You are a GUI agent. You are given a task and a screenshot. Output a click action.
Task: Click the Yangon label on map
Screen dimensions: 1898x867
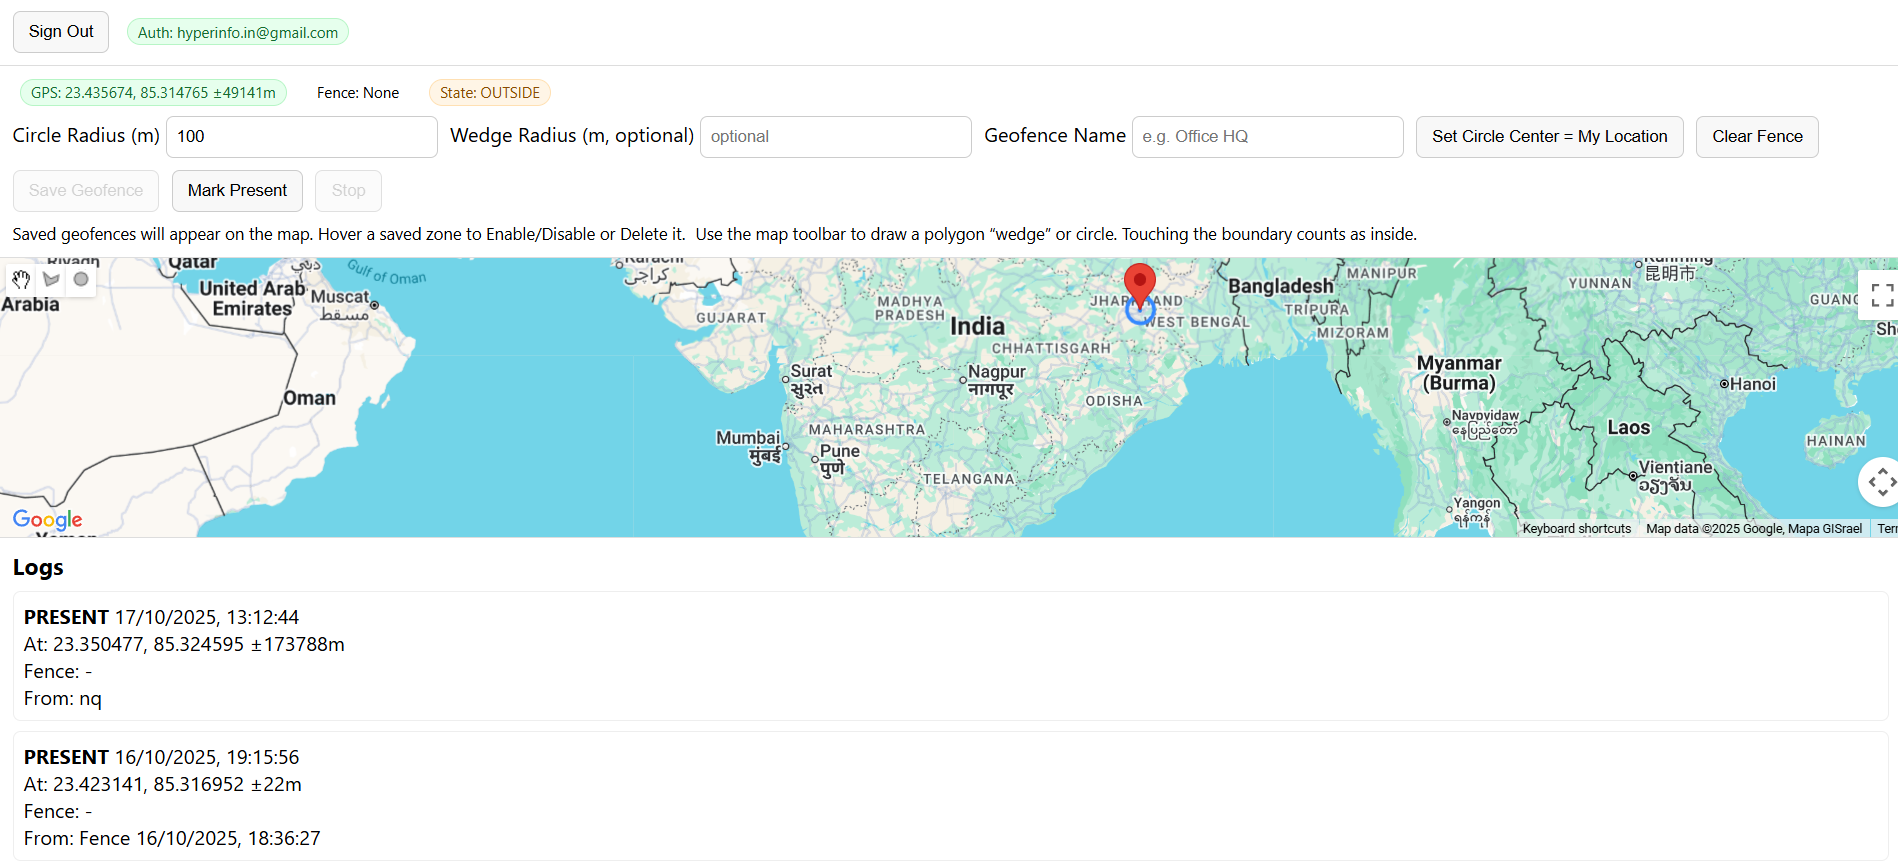(x=1476, y=511)
